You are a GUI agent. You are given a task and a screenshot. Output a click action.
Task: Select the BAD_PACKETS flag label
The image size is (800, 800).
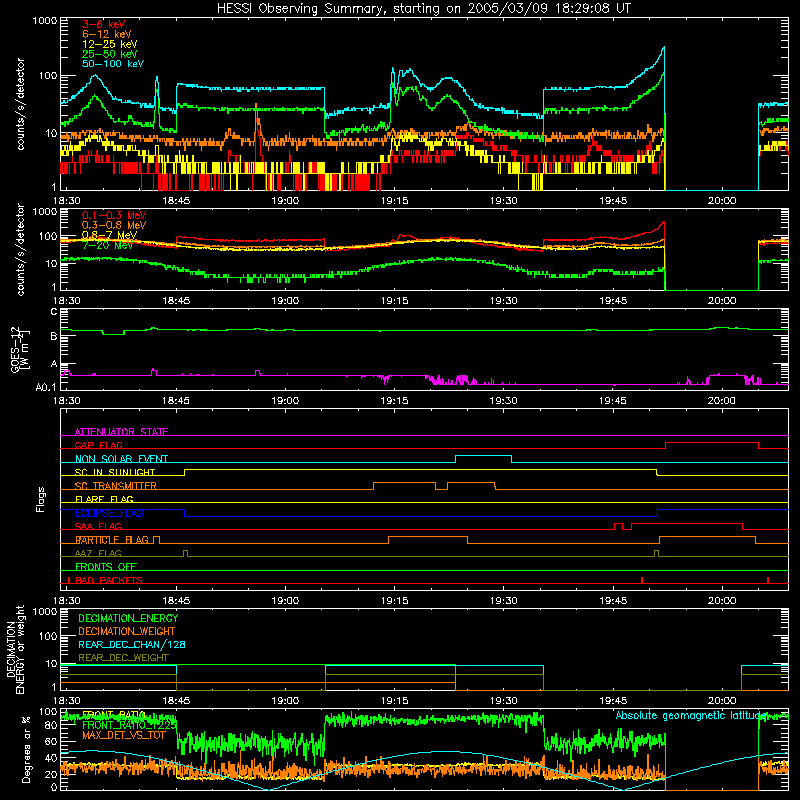[109, 580]
